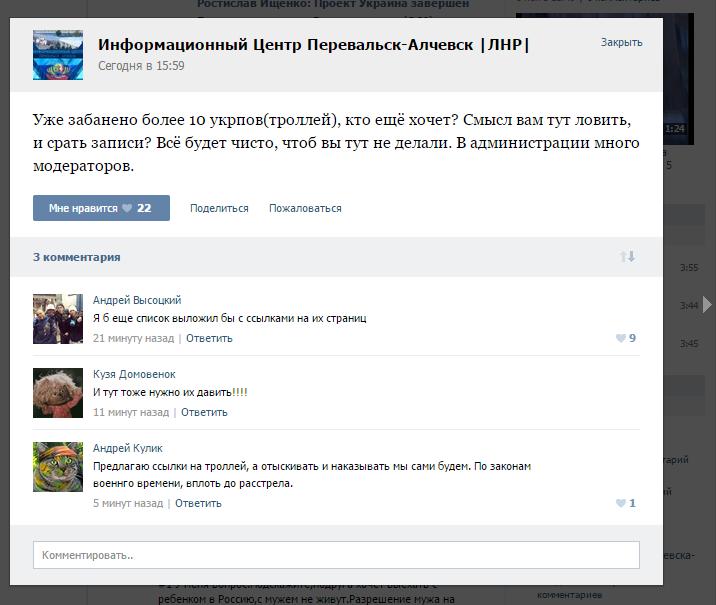Like Андрей Высоцкий's comment heart with 9
Viewport: 716px width, 605px height.
pyautogui.click(x=626, y=338)
